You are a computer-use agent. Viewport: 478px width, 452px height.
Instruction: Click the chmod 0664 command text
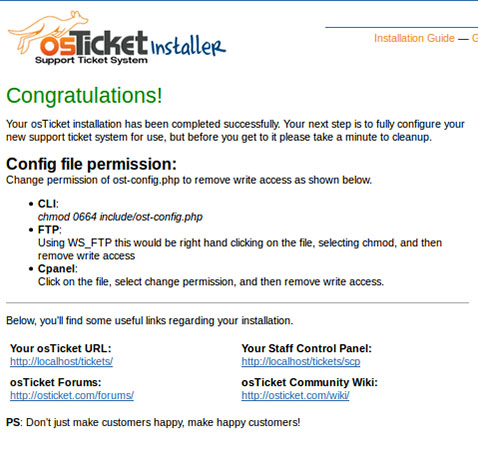click(x=120, y=217)
